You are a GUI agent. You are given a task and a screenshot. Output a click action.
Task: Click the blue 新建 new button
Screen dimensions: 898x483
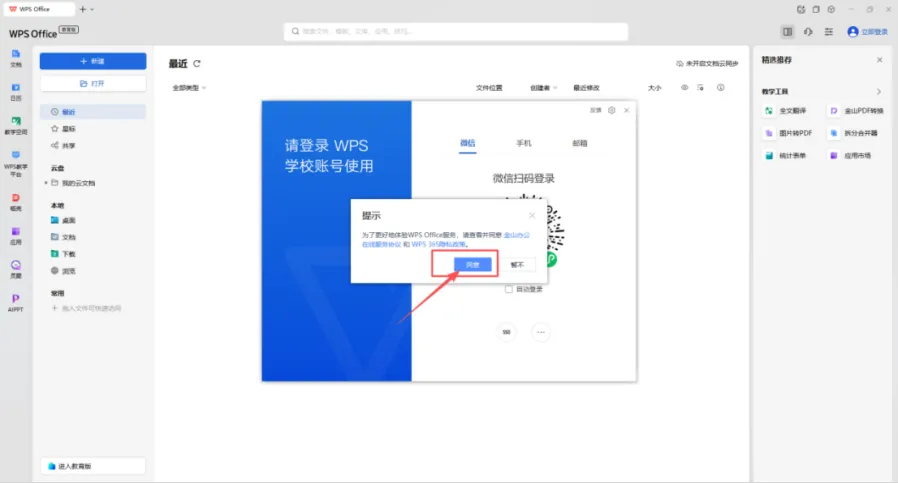[x=93, y=61]
